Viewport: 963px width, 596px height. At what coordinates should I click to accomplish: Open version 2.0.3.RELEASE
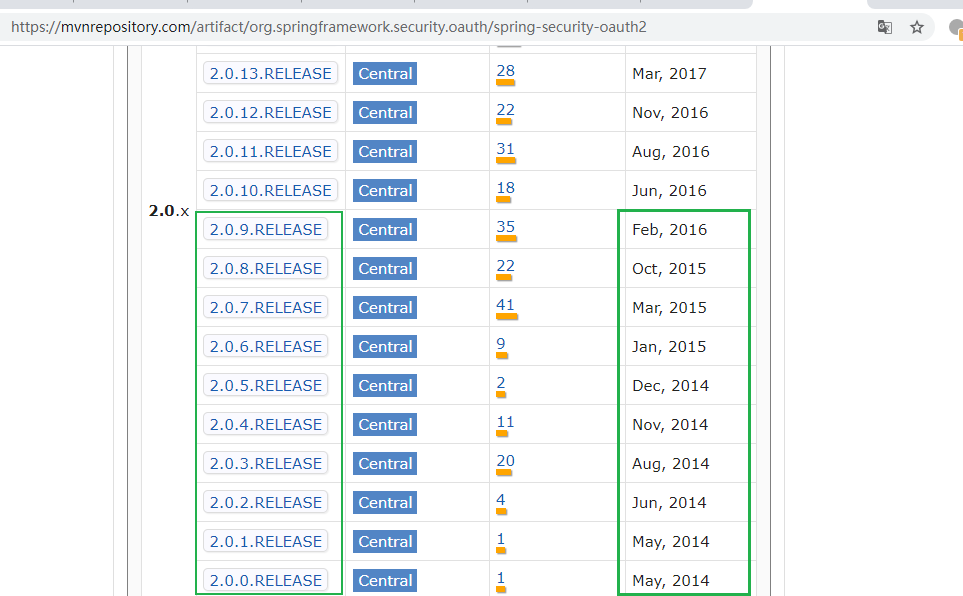tap(265, 464)
